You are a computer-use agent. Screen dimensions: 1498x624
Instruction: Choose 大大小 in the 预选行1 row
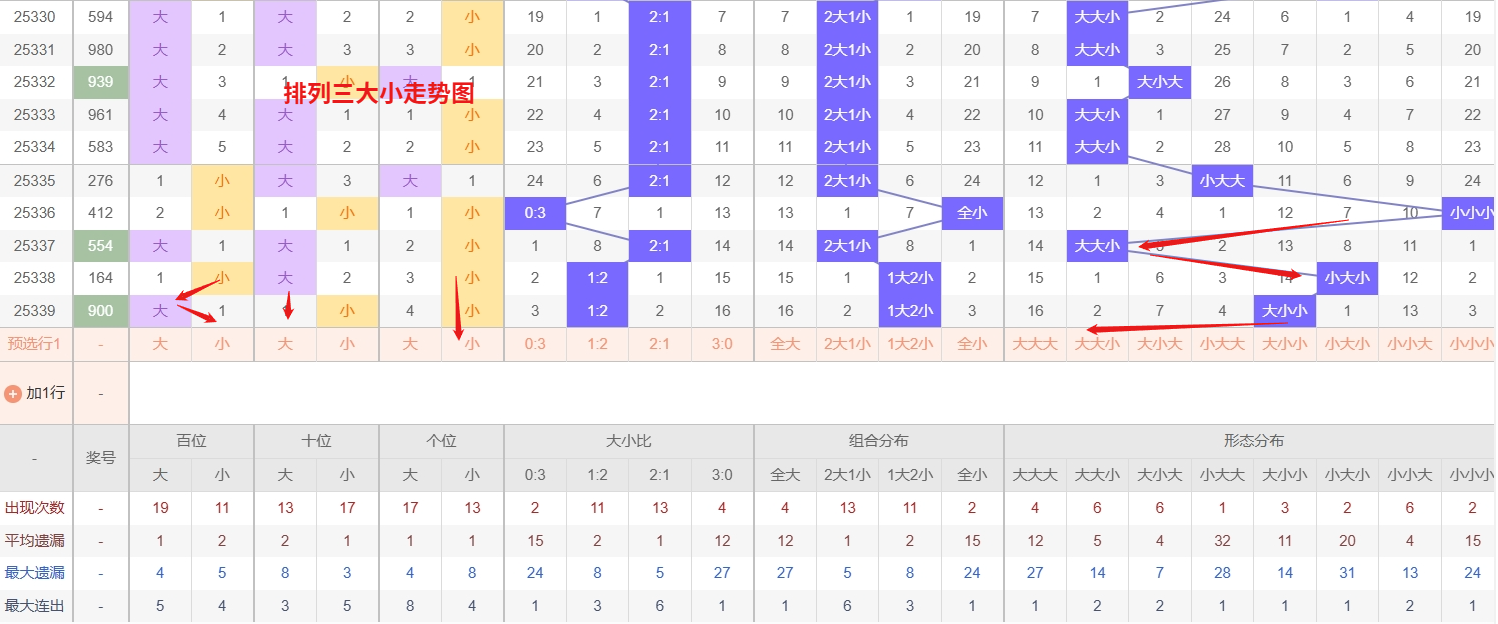pos(1097,344)
